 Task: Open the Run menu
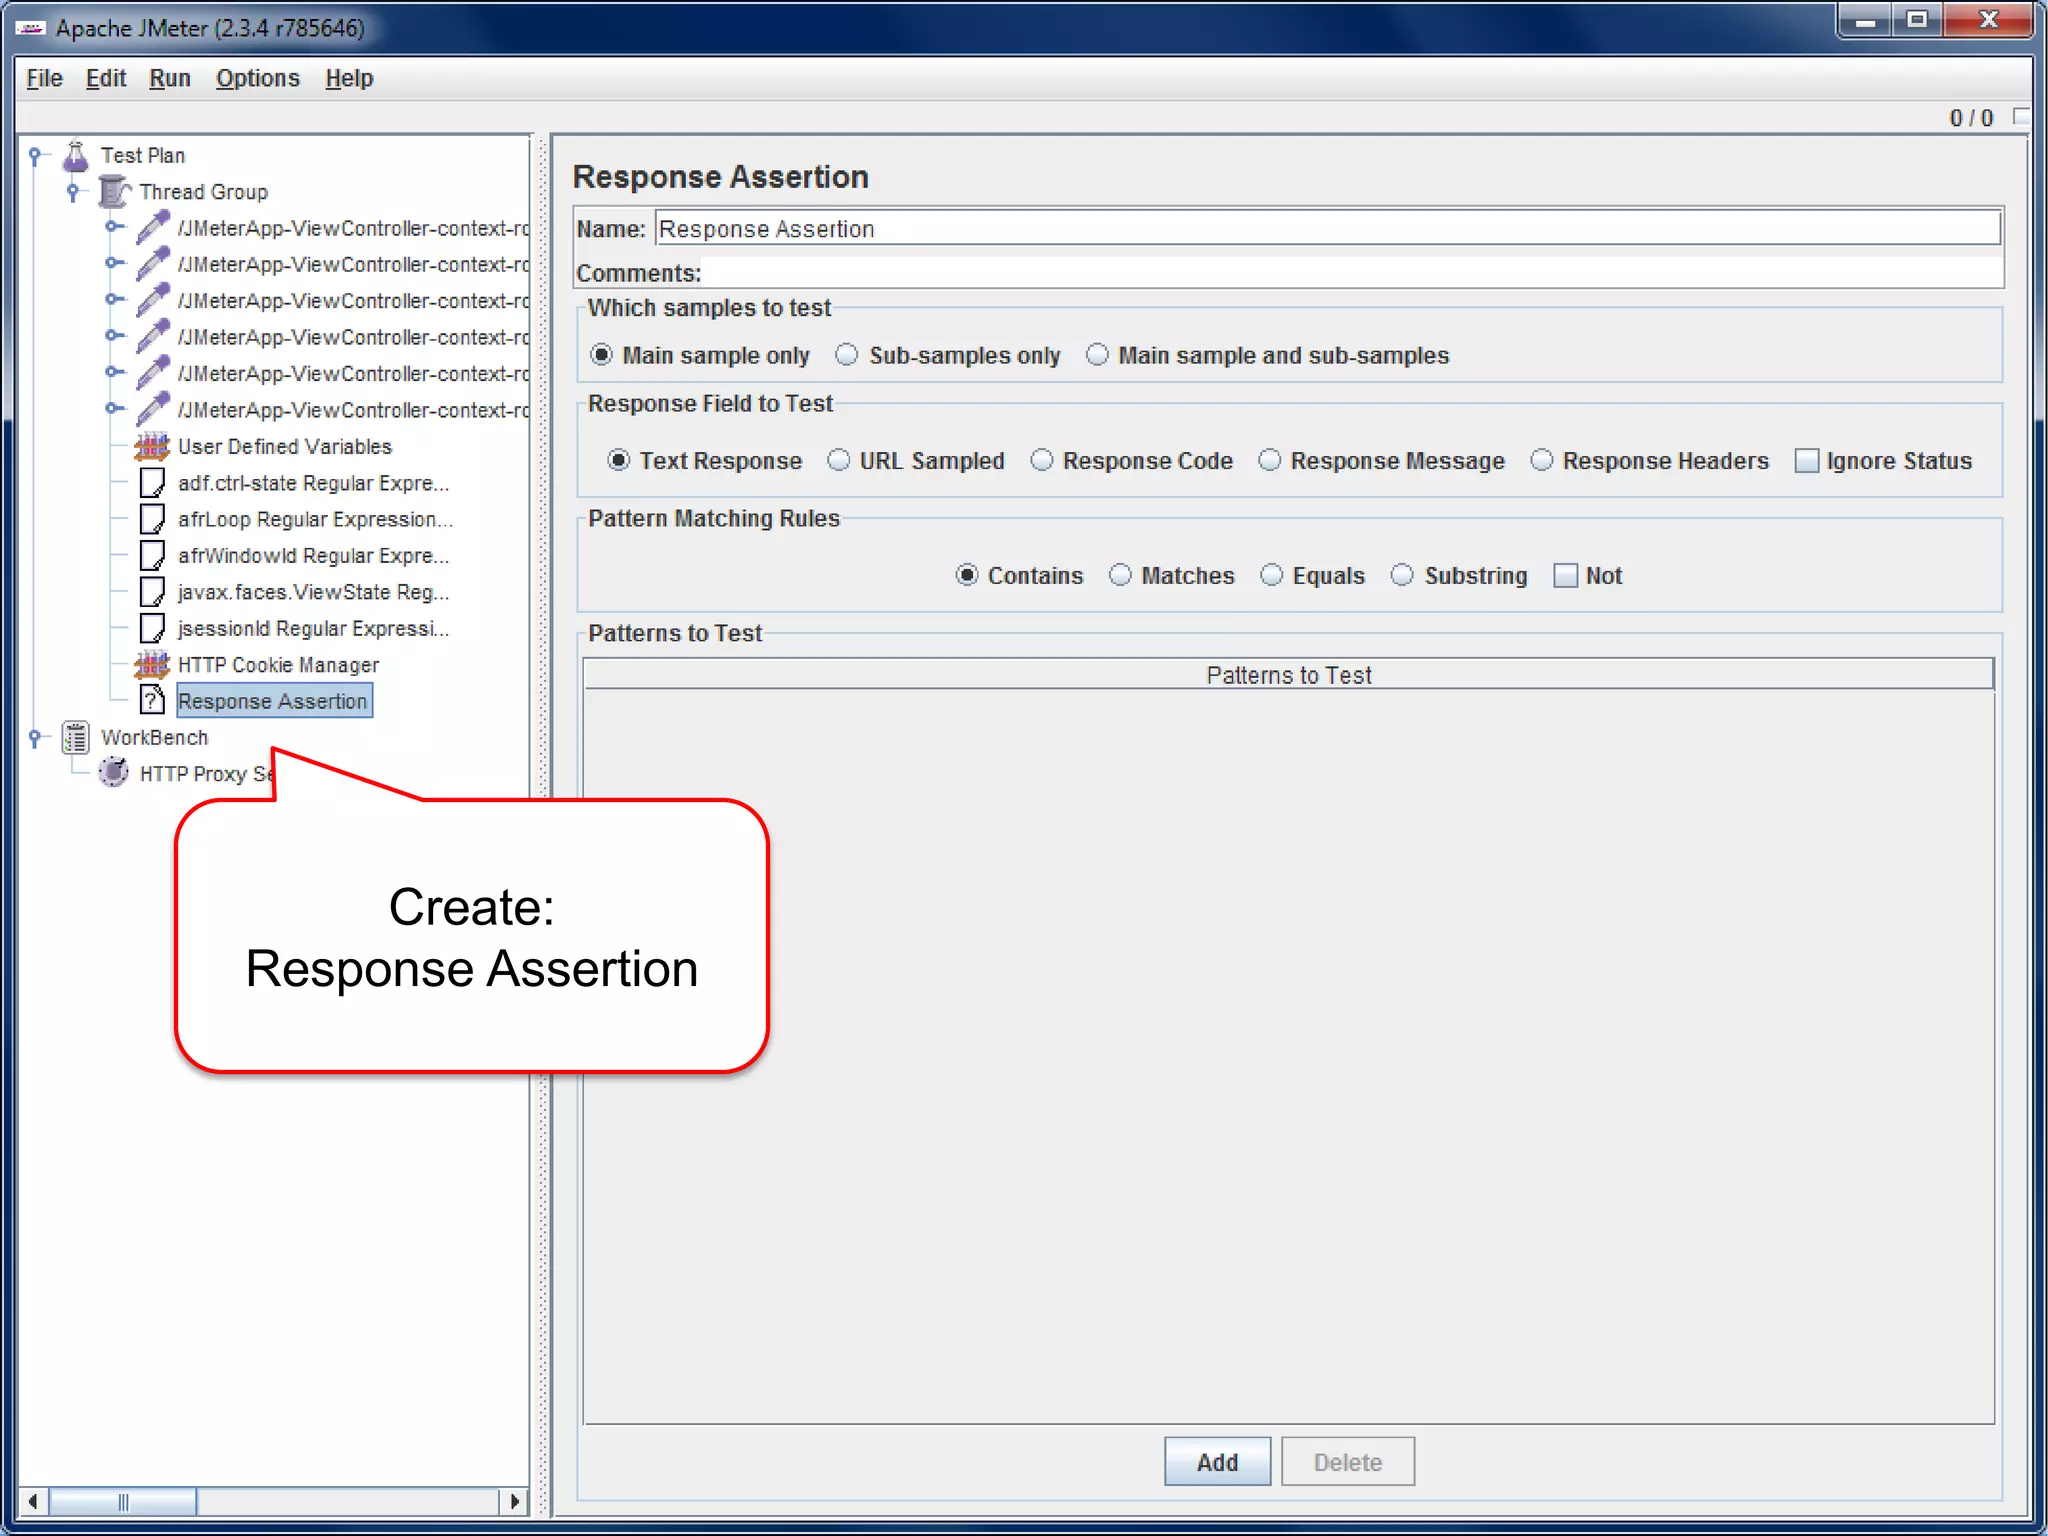tap(170, 78)
